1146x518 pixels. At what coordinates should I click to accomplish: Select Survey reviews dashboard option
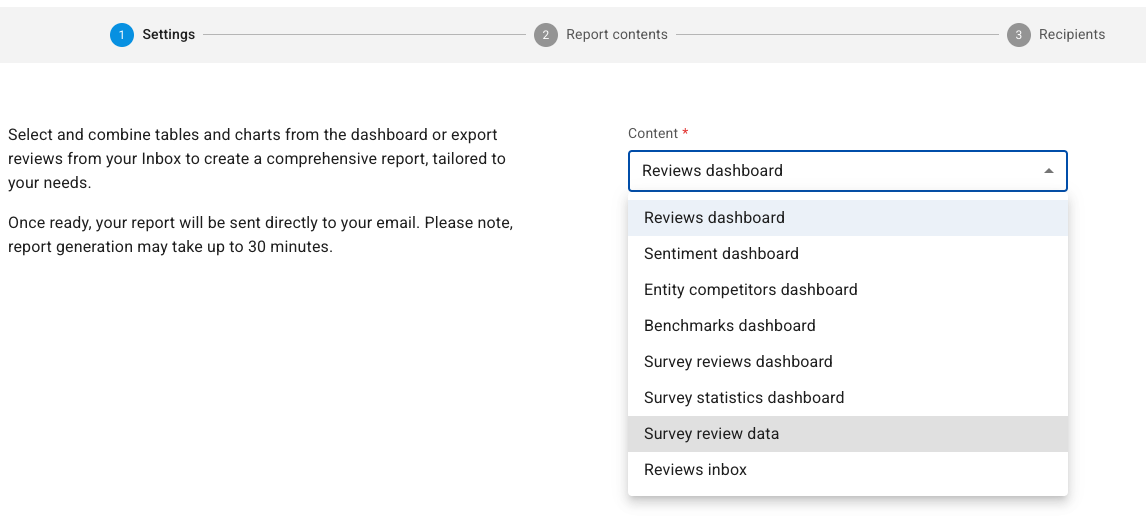(x=848, y=362)
